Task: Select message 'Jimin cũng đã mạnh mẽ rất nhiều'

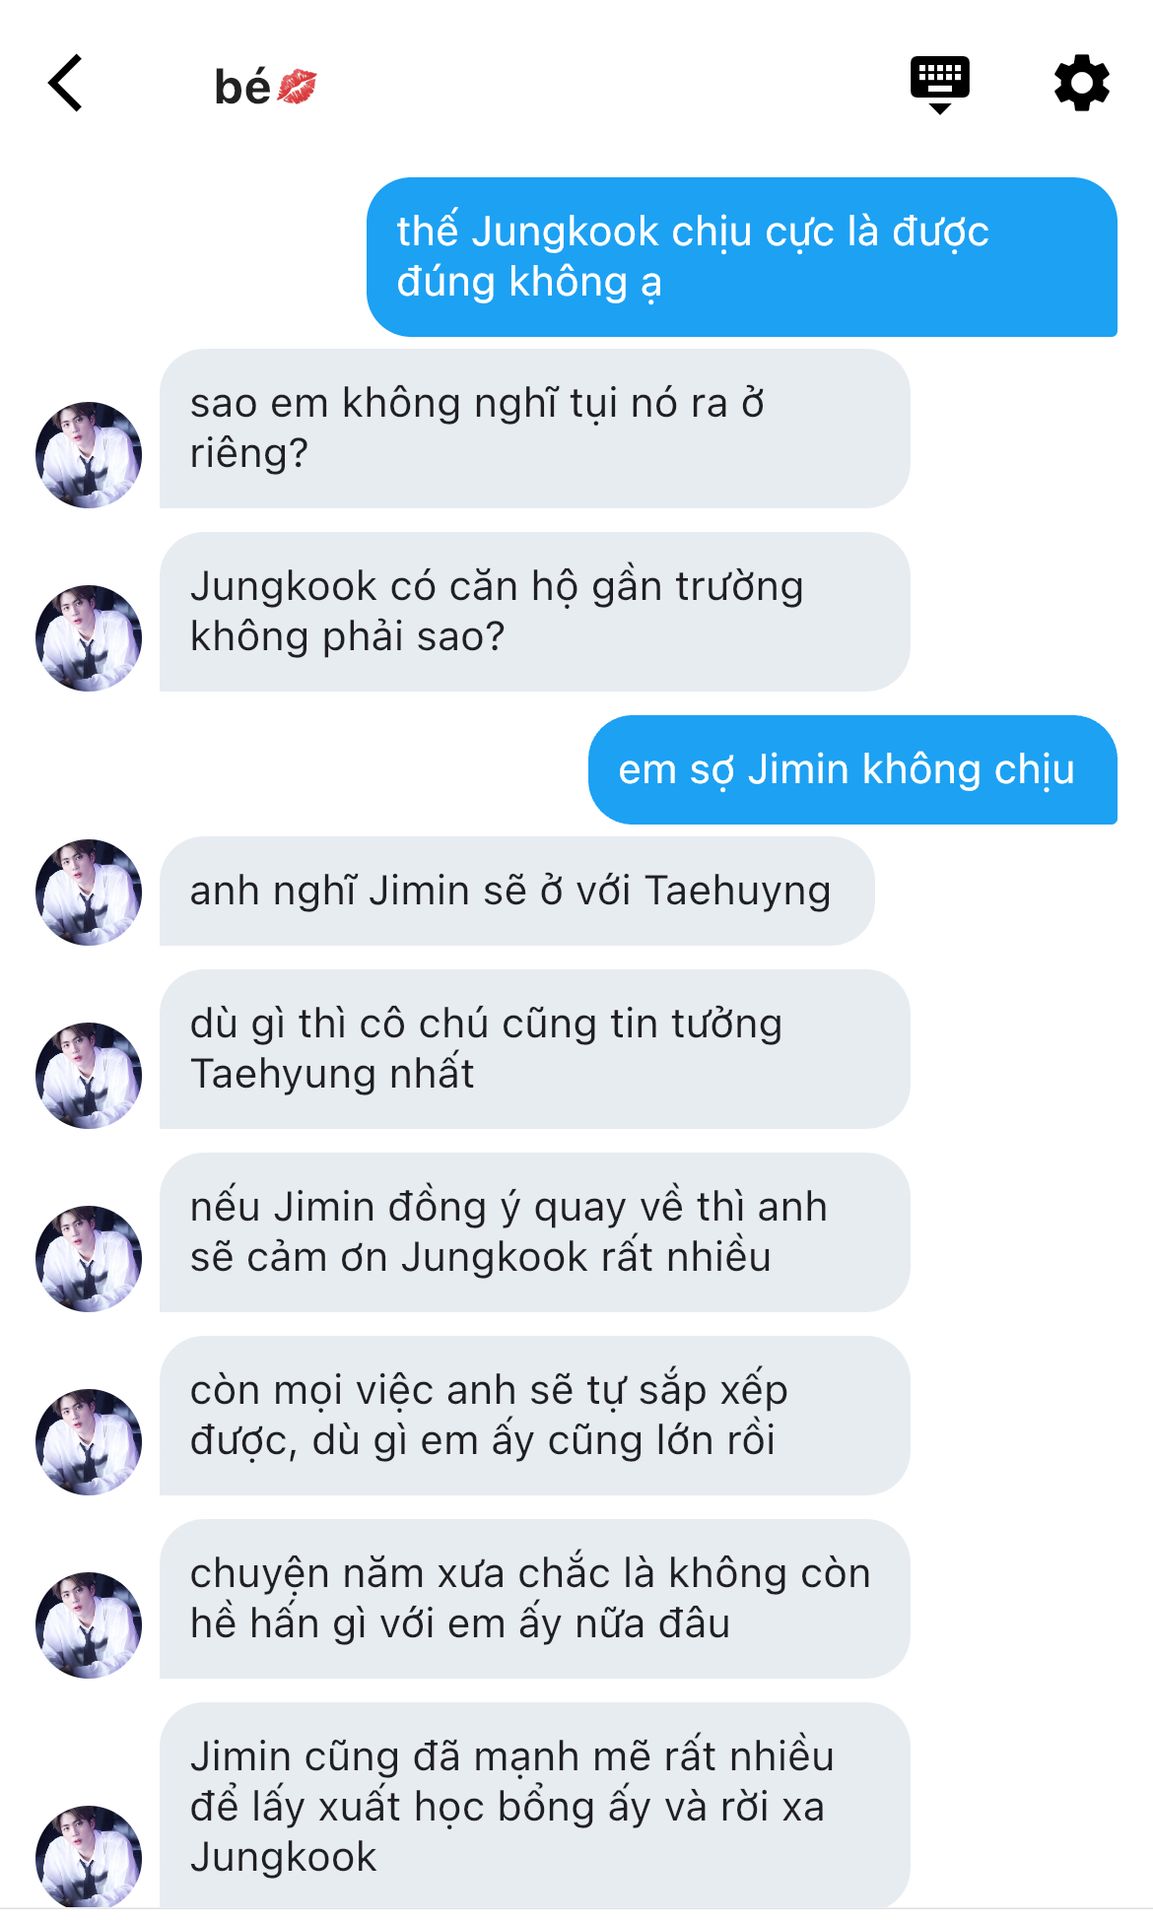Action: click(x=534, y=1806)
